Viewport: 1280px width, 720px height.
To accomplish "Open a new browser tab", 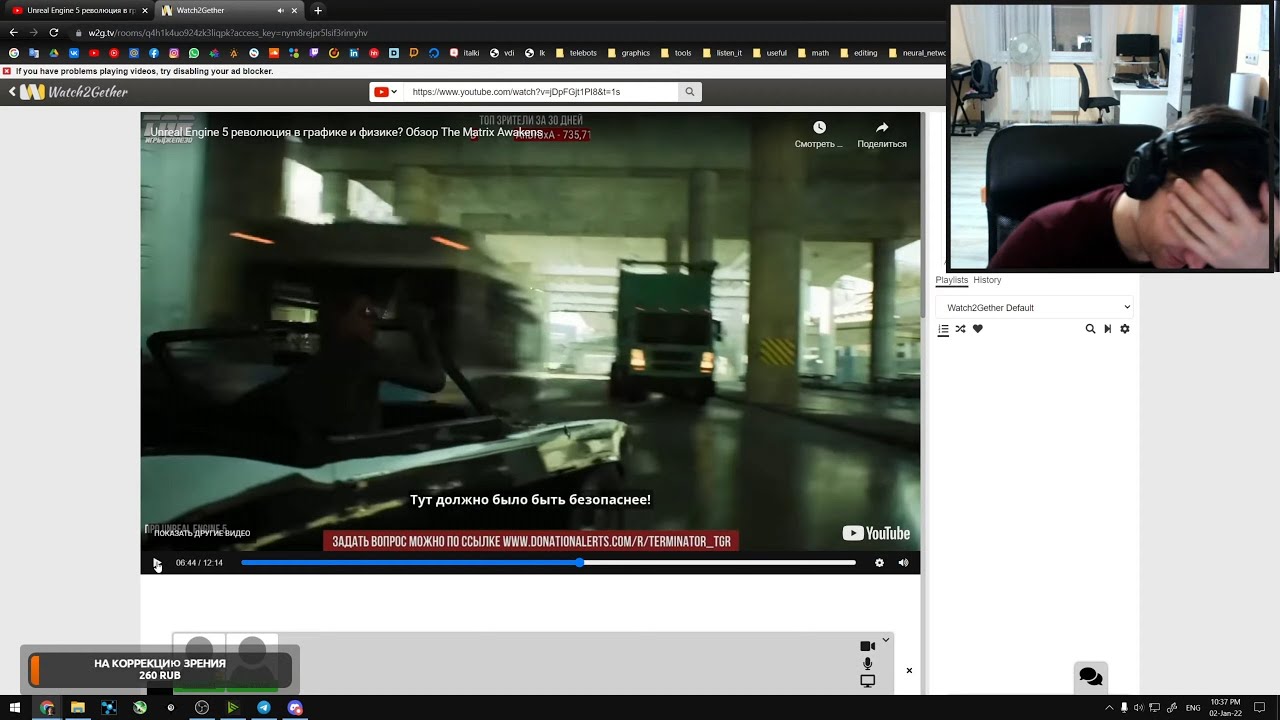I will coord(318,10).
